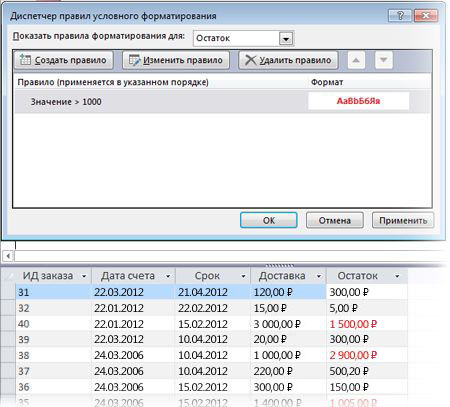The width and height of the screenshot is (450, 407).
Task: Click the Остаток value 150,00 ₽
Action: click(x=349, y=387)
